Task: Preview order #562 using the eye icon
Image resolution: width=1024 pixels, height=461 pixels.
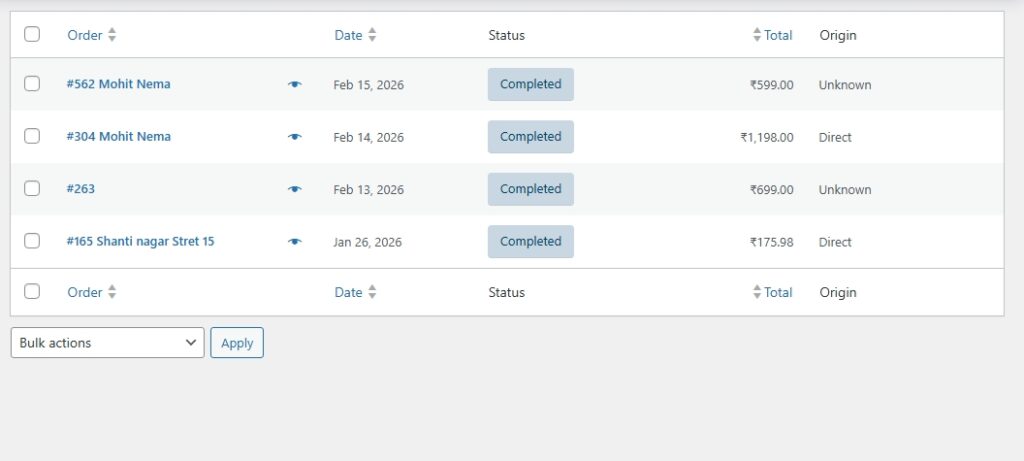Action: coord(294,85)
